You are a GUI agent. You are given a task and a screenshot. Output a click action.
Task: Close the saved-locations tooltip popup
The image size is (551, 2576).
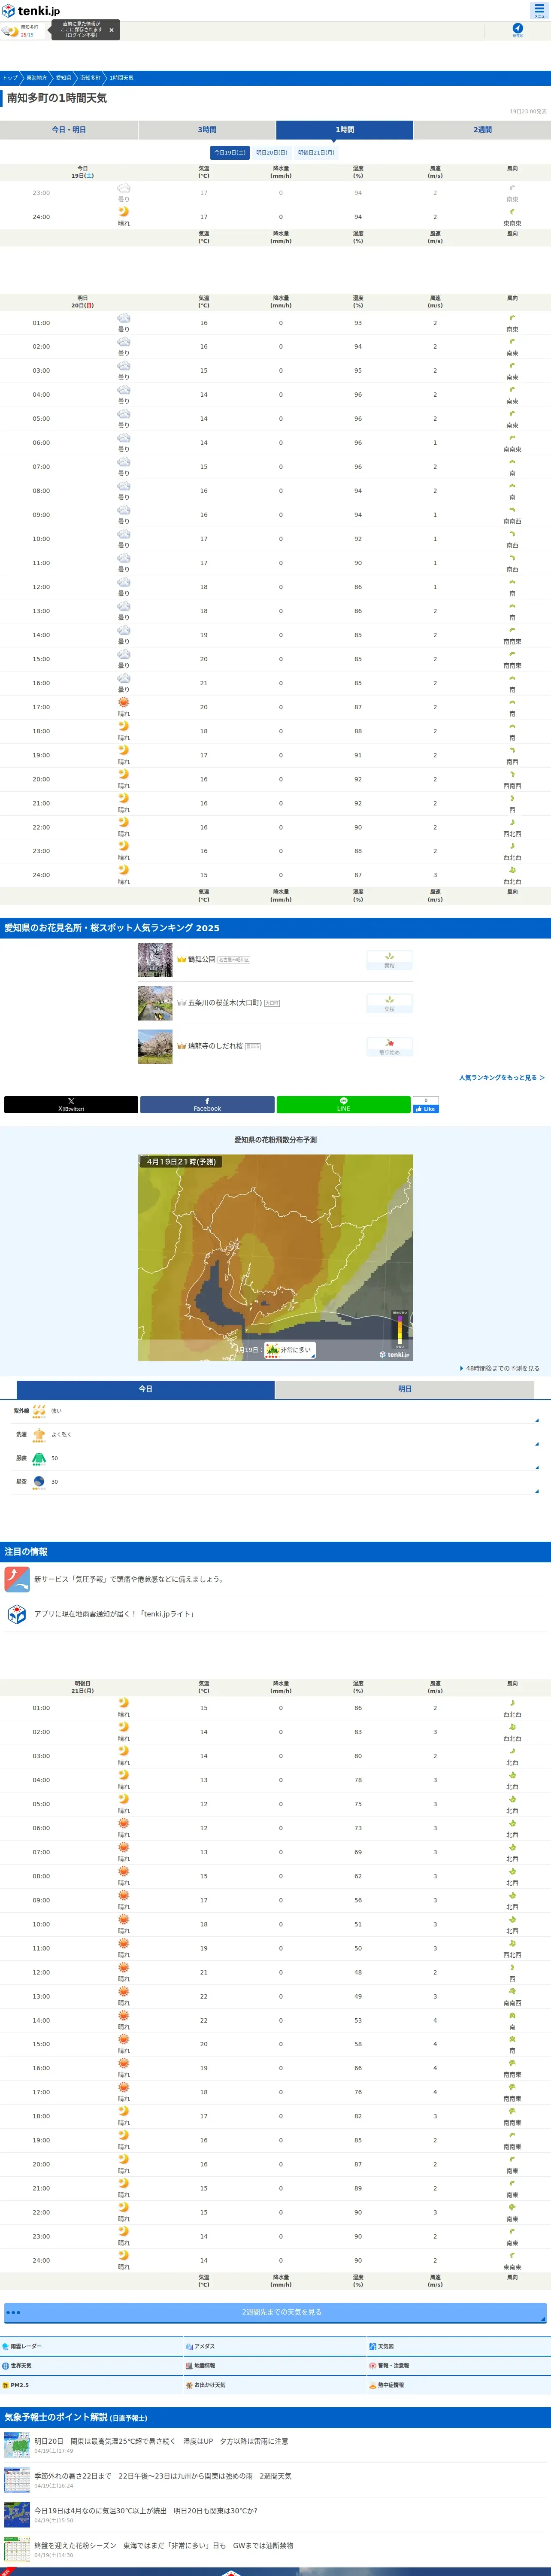click(x=111, y=30)
